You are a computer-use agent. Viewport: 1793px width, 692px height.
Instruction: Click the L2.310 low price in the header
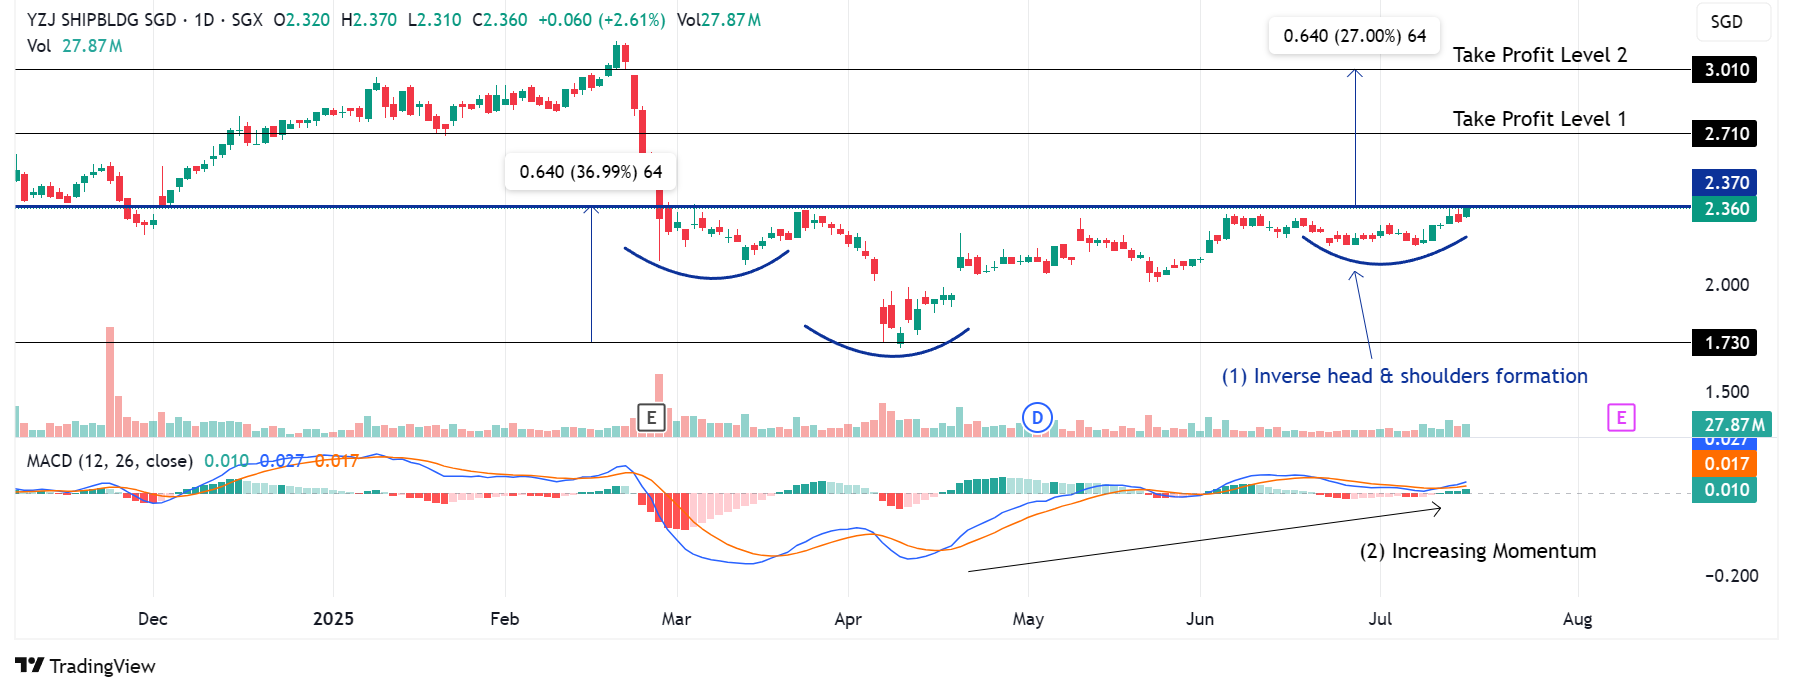(434, 20)
